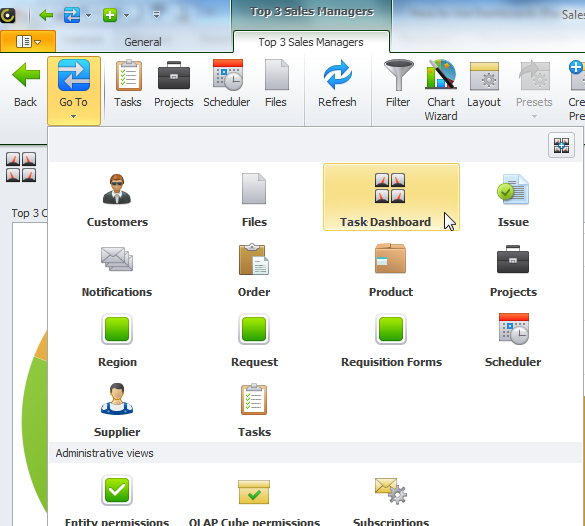Open Region view from Go To menu

[117, 341]
